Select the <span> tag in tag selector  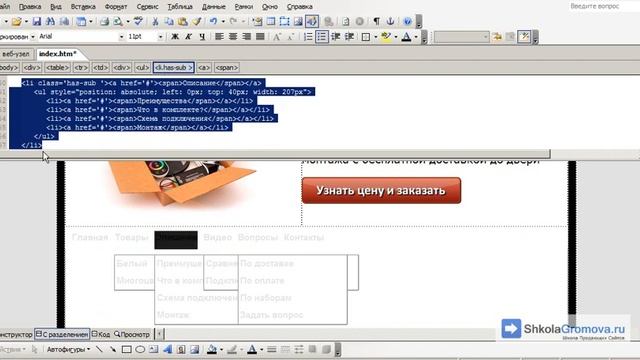pos(227,68)
